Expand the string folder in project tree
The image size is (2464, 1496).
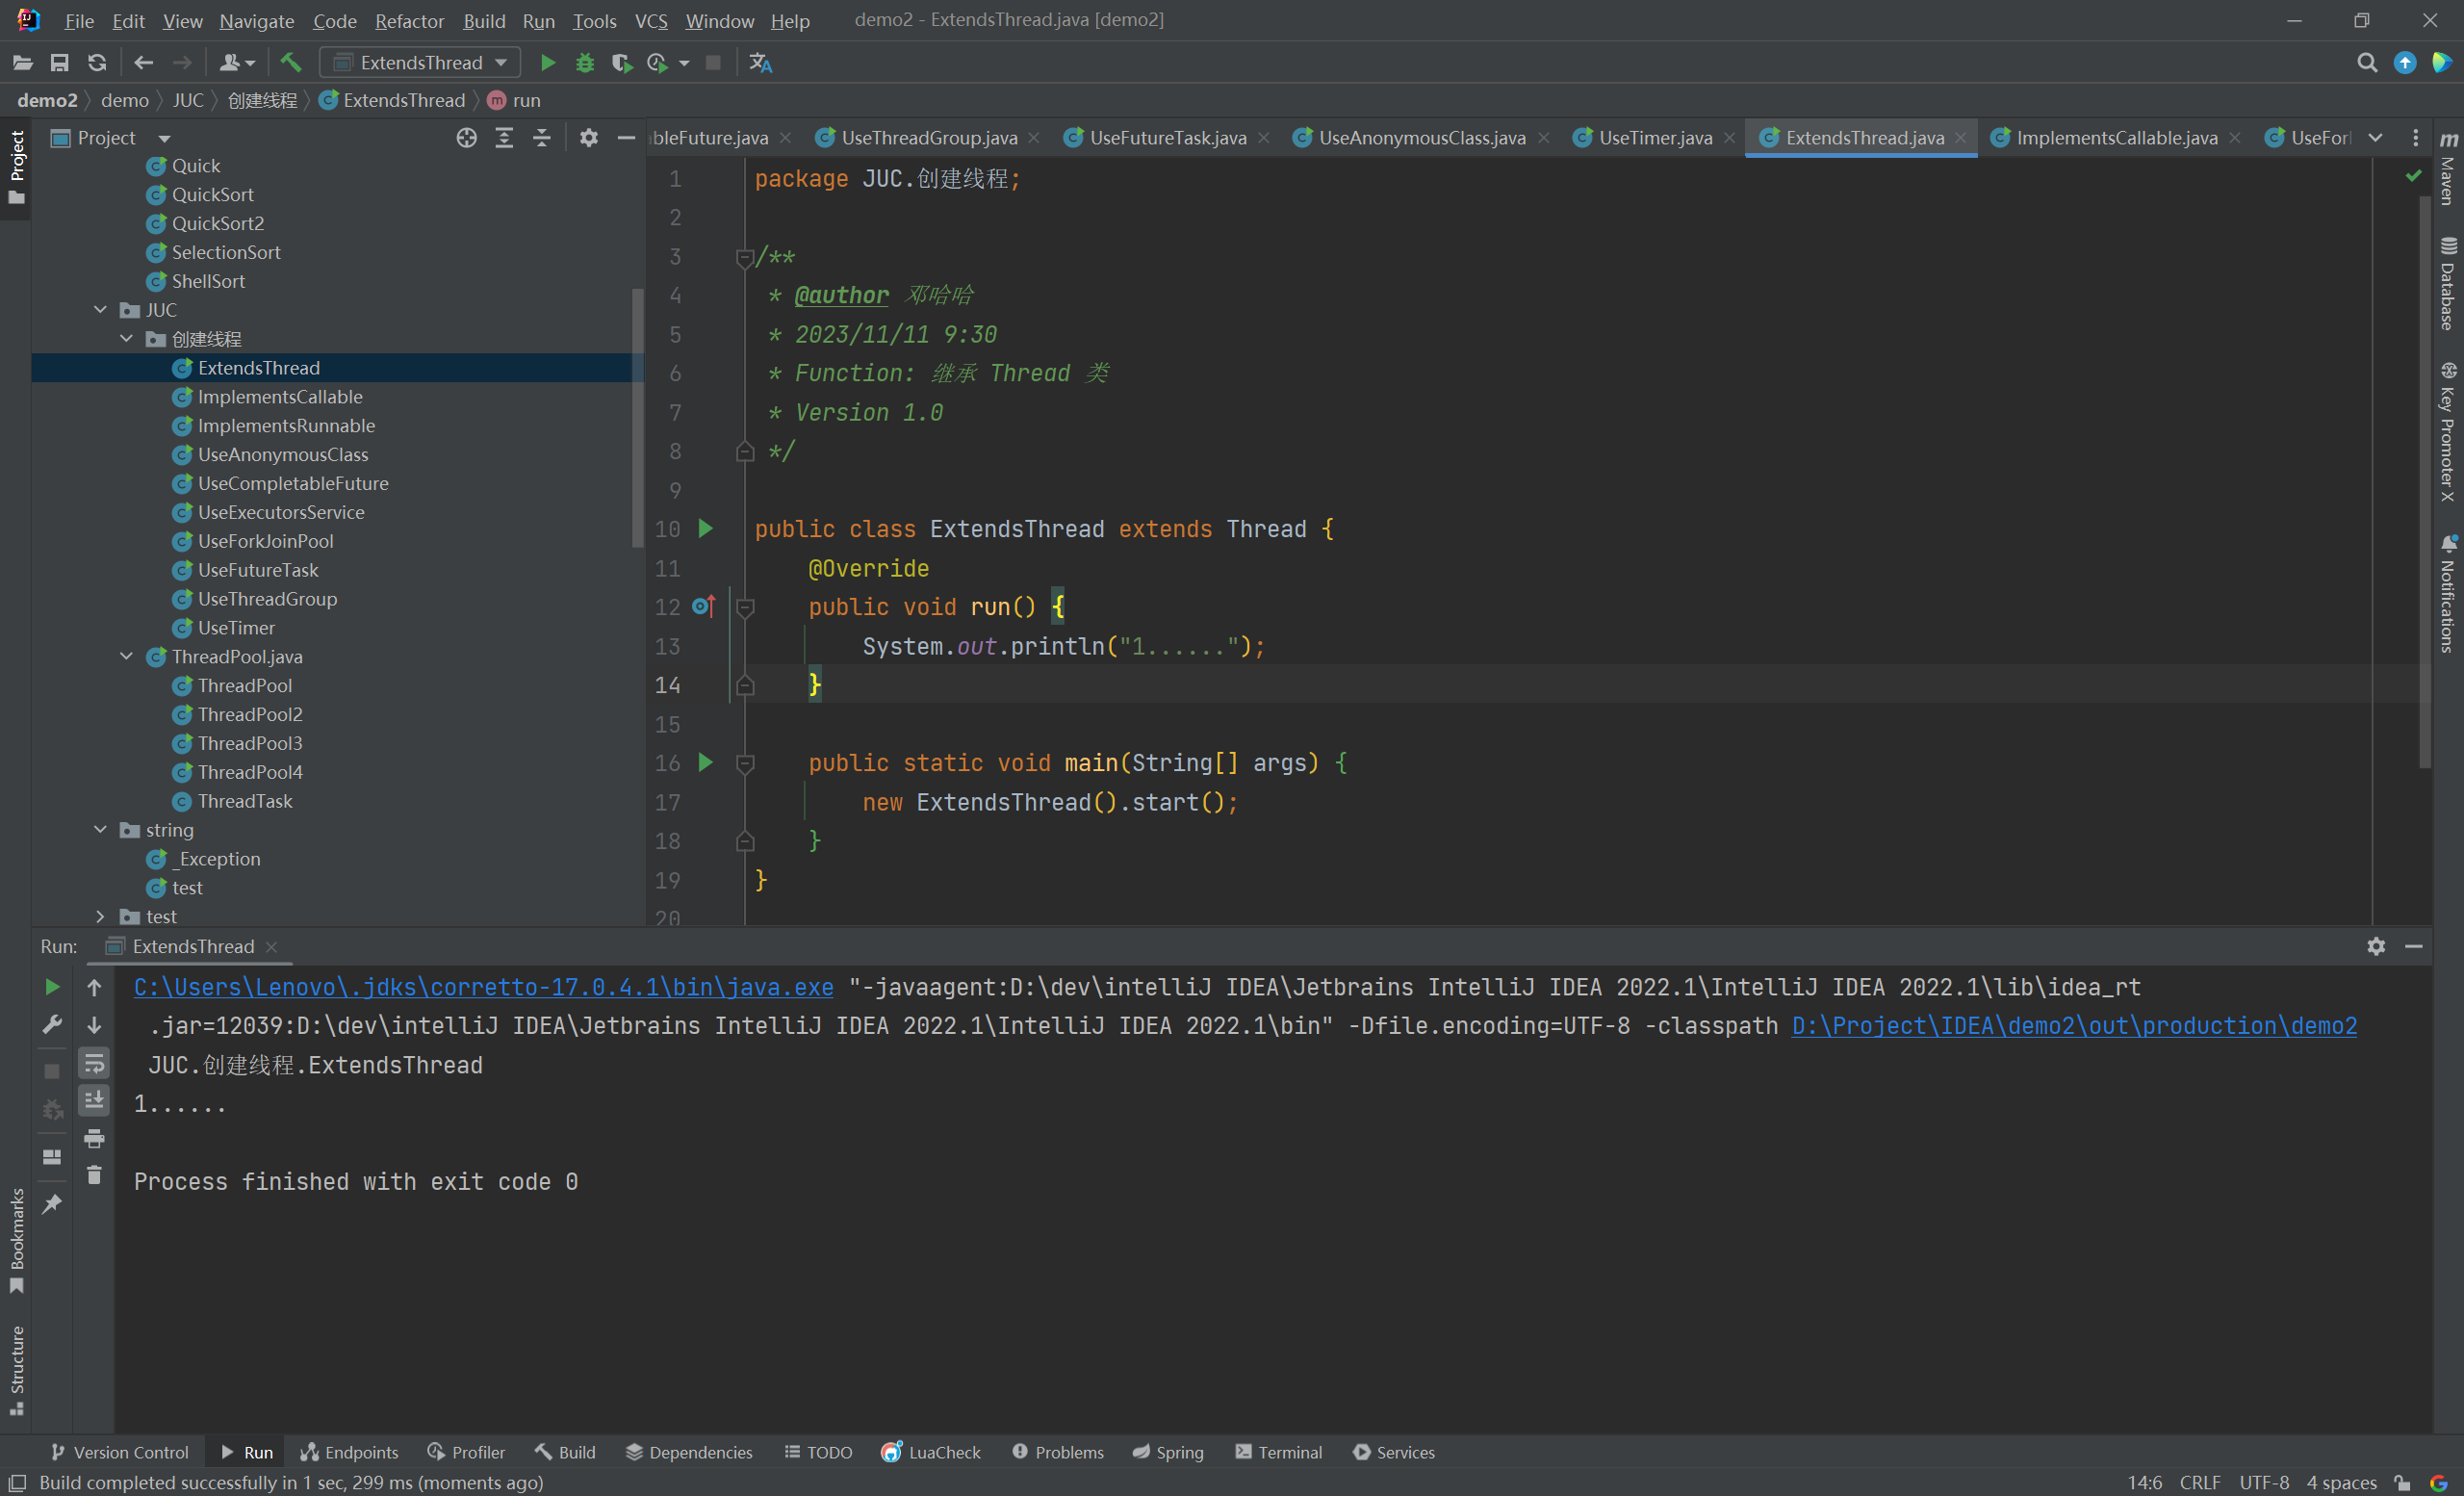tap(98, 829)
